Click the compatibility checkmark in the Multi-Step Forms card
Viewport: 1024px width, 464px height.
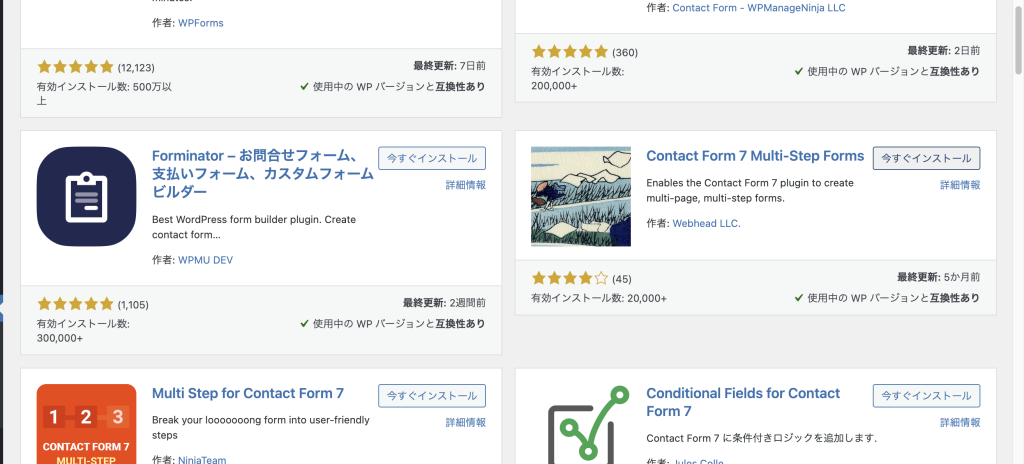[x=799, y=298]
